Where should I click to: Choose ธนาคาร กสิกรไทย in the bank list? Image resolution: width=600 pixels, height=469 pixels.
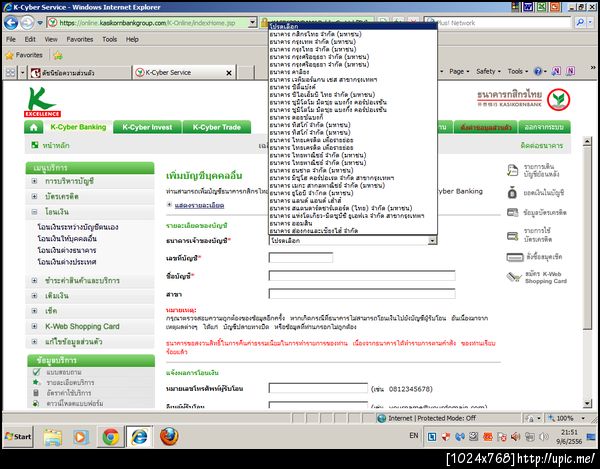click(352, 34)
